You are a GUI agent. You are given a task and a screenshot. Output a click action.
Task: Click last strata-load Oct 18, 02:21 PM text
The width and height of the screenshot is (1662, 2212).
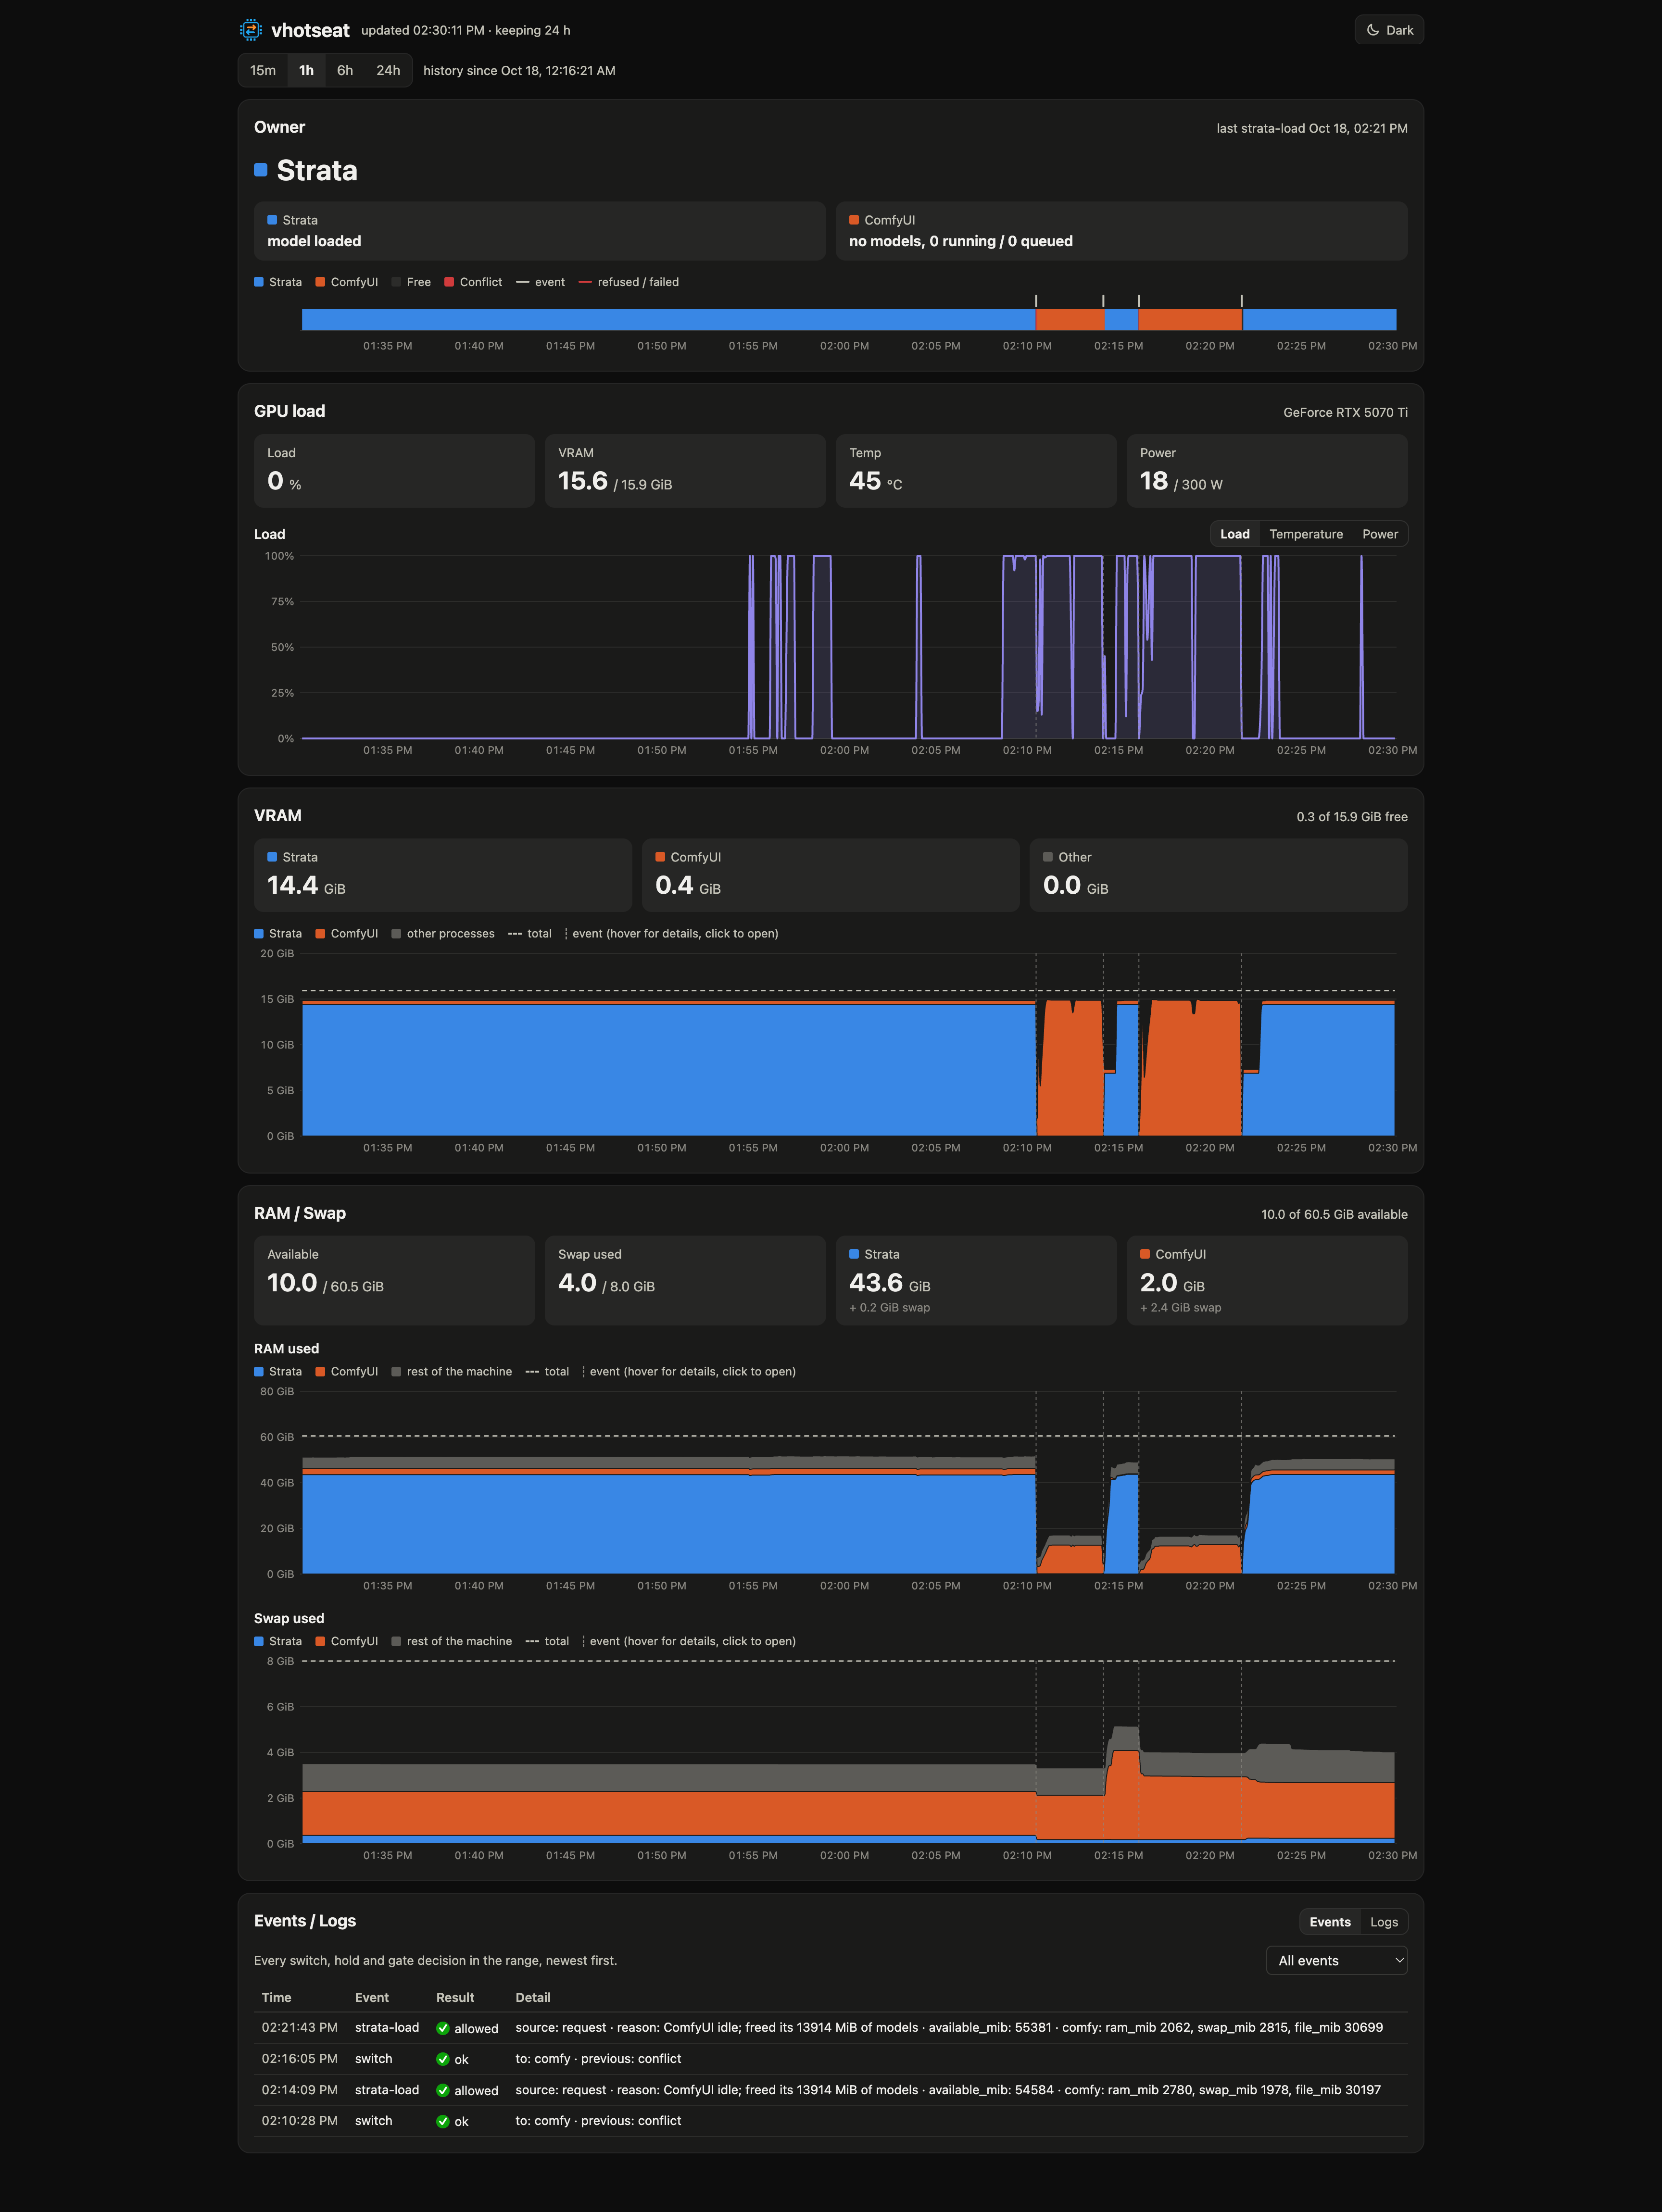click(1312, 128)
